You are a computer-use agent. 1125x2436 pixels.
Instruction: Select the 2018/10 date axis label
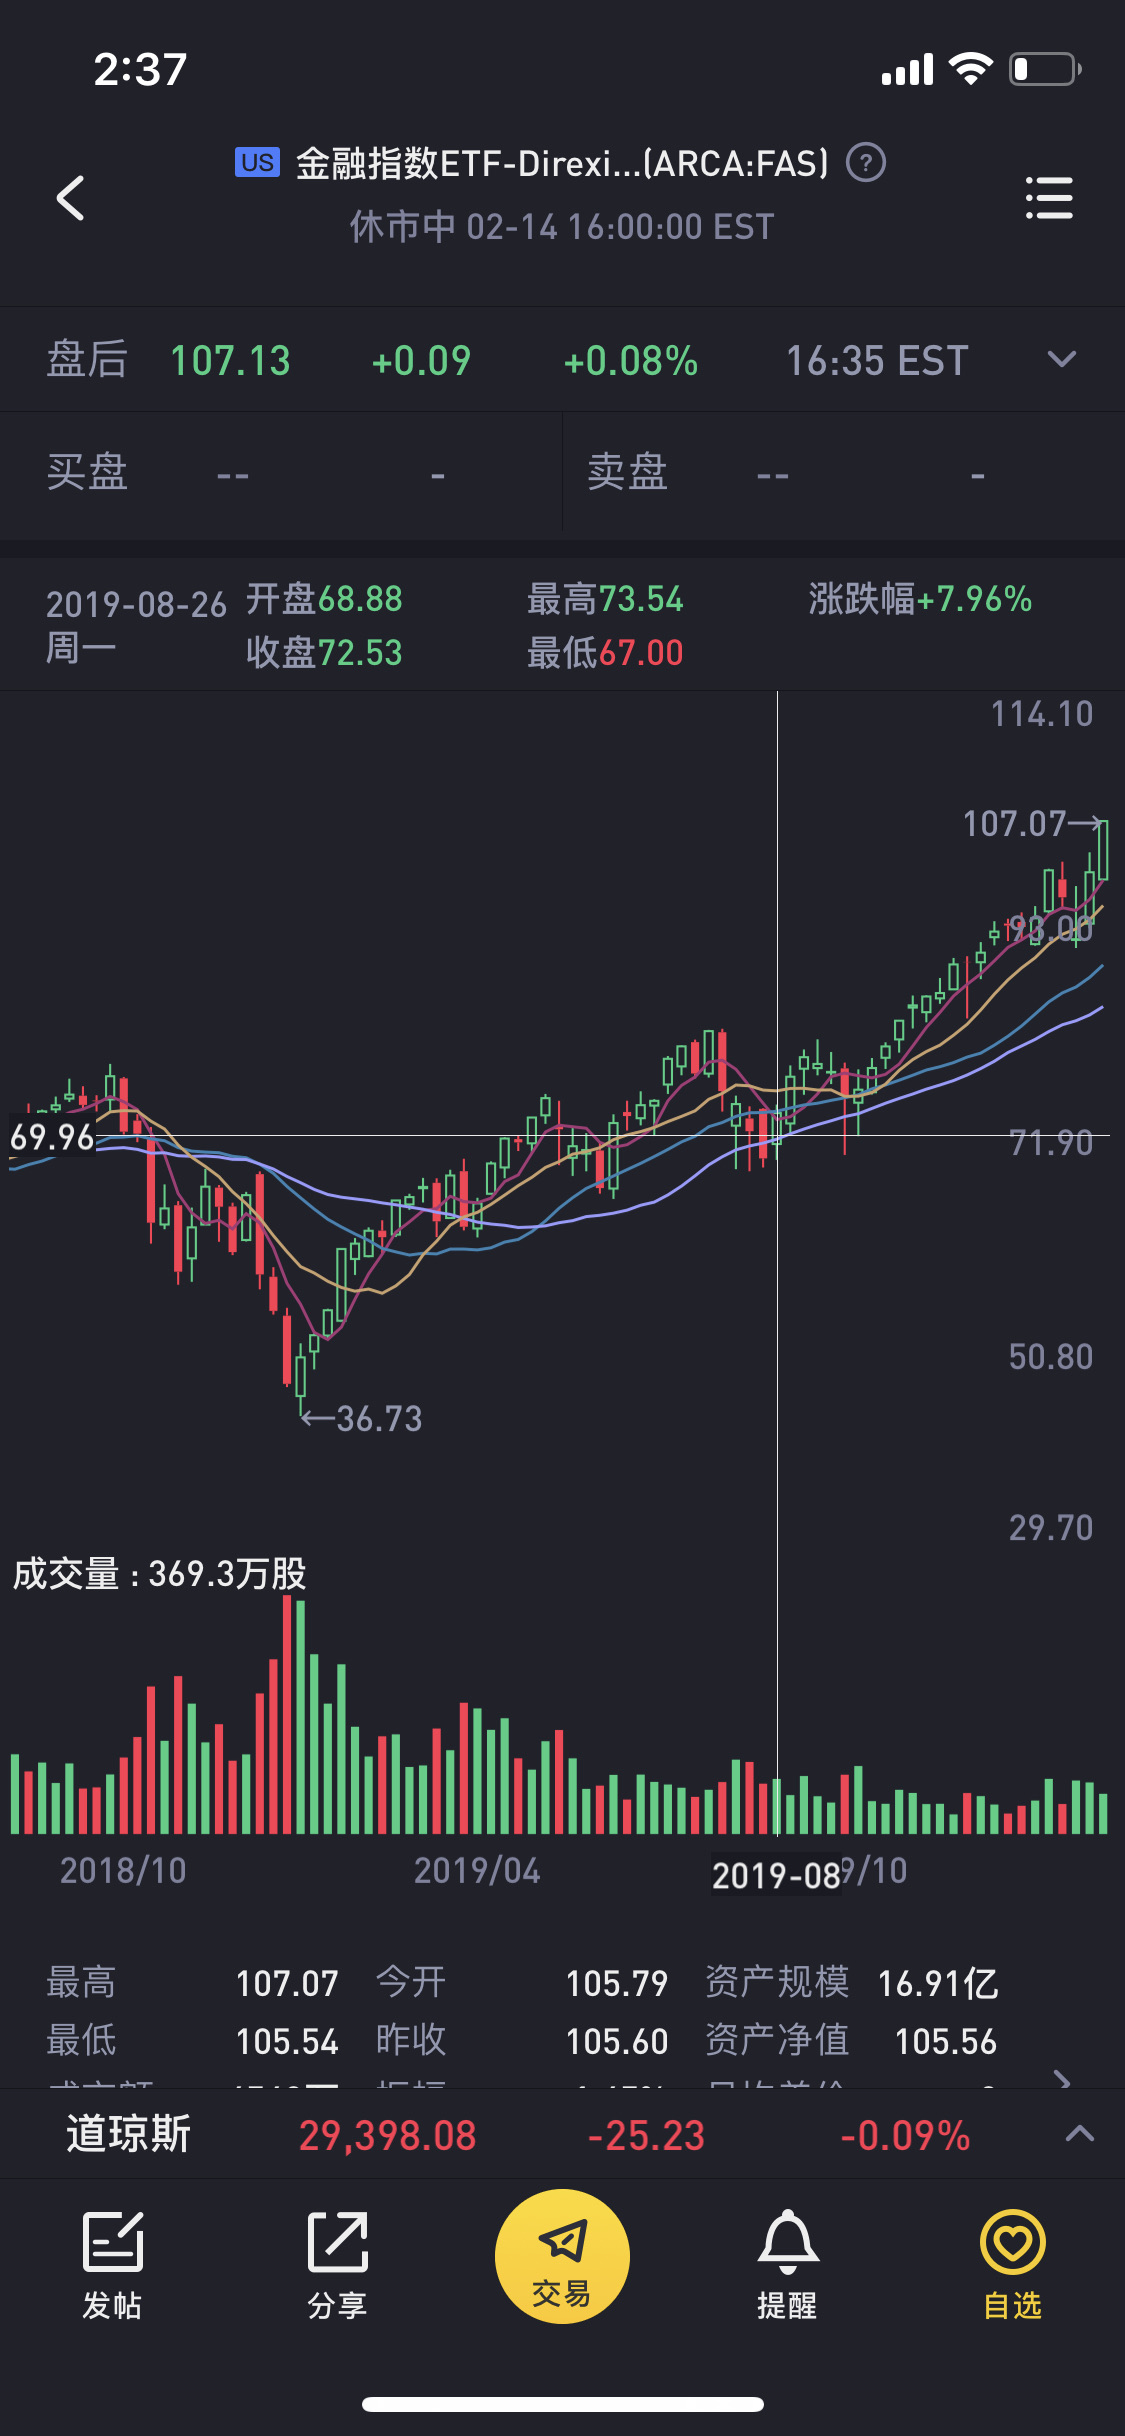point(123,1871)
